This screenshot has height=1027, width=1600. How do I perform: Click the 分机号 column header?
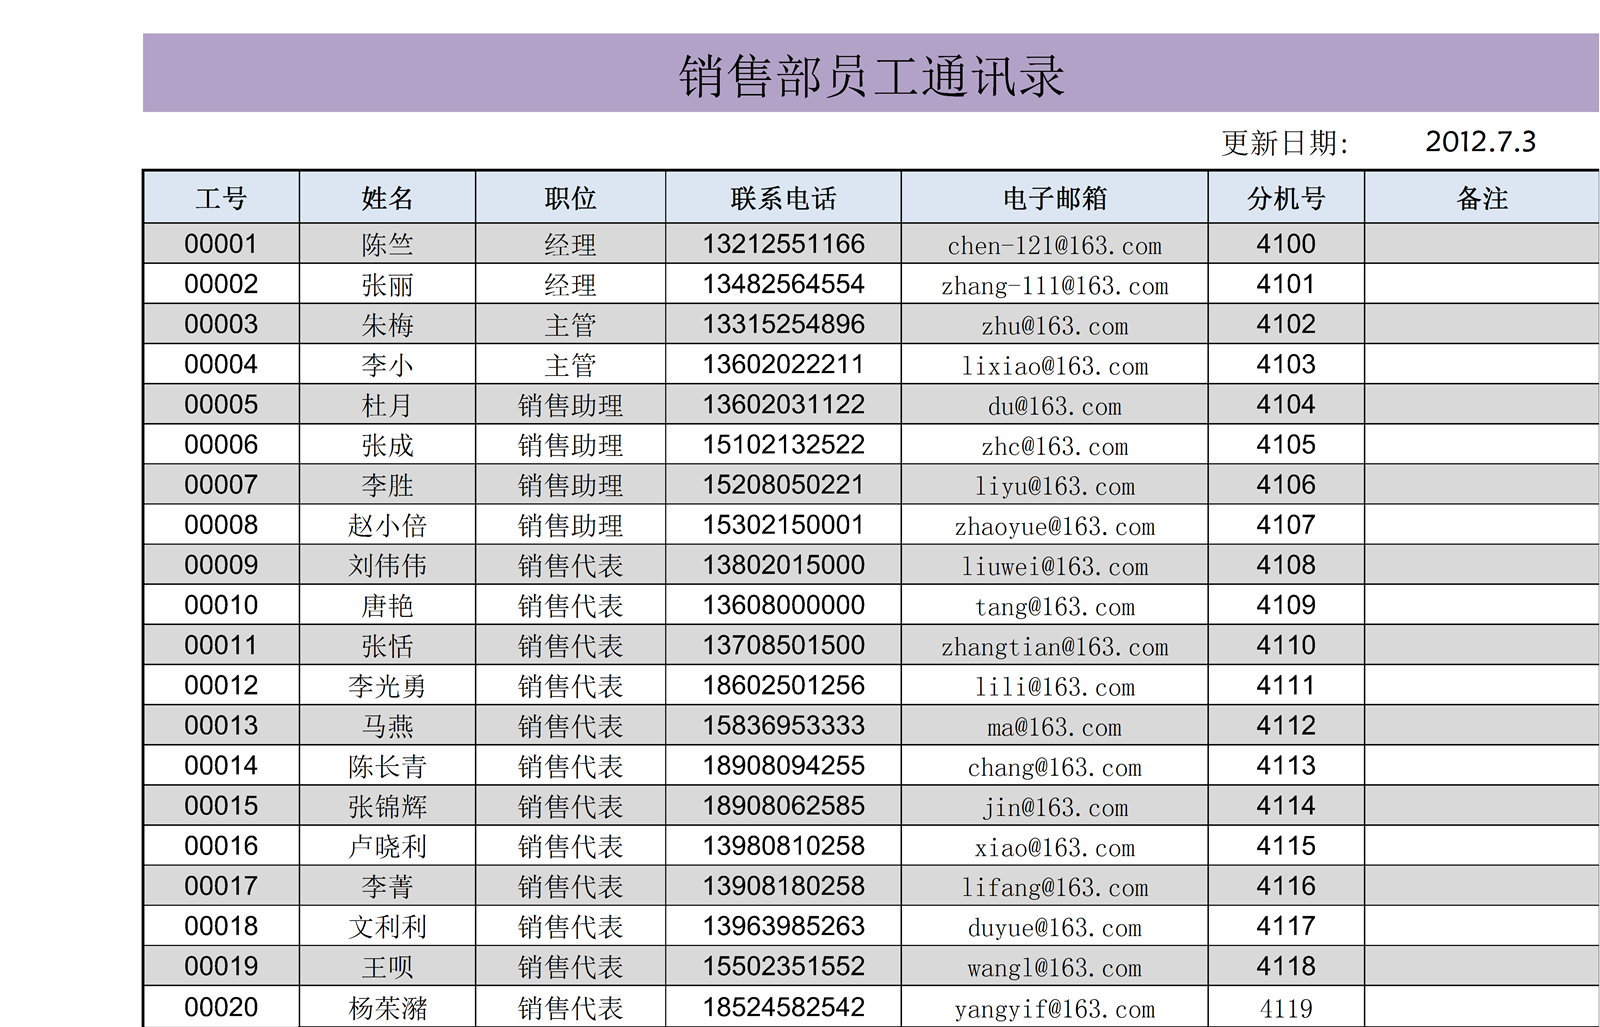[x=1286, y=198]
